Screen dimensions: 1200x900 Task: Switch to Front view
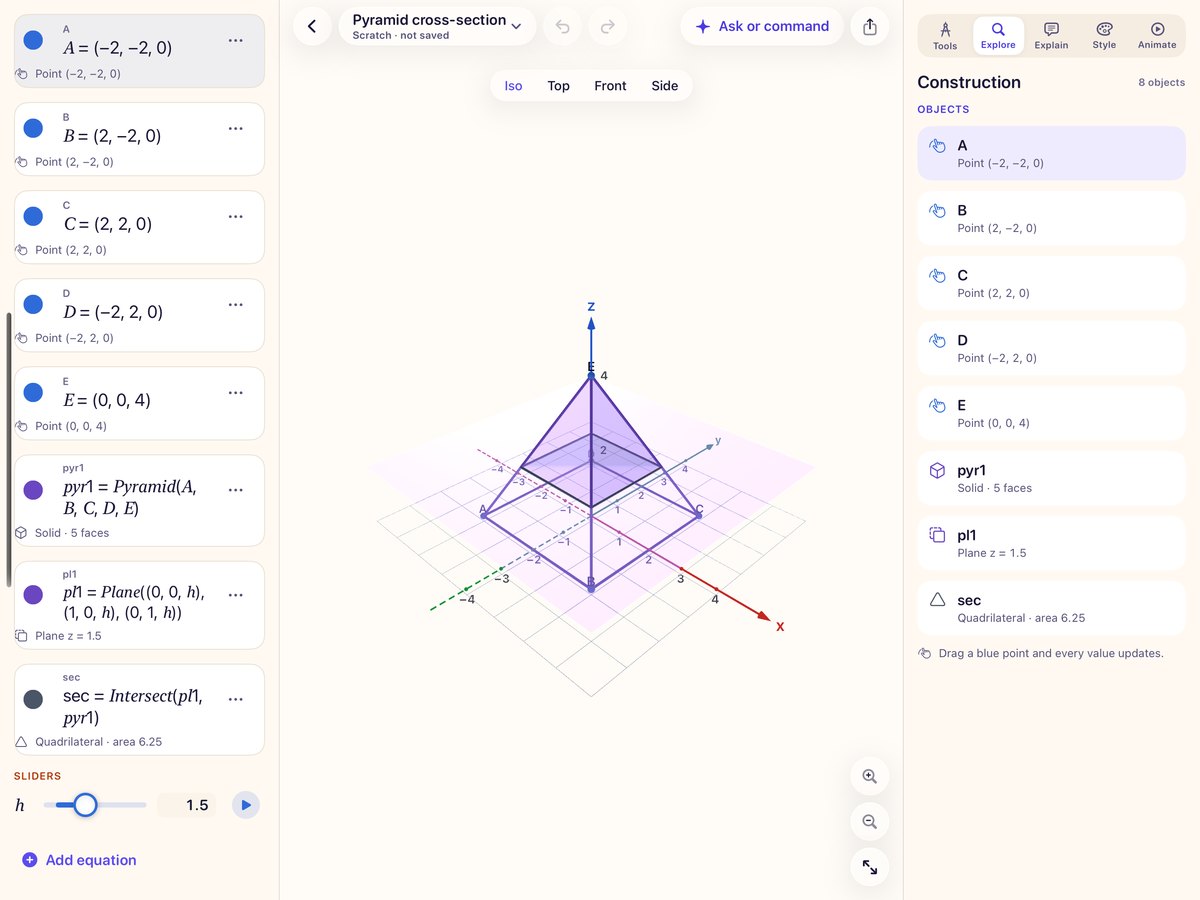610,86
